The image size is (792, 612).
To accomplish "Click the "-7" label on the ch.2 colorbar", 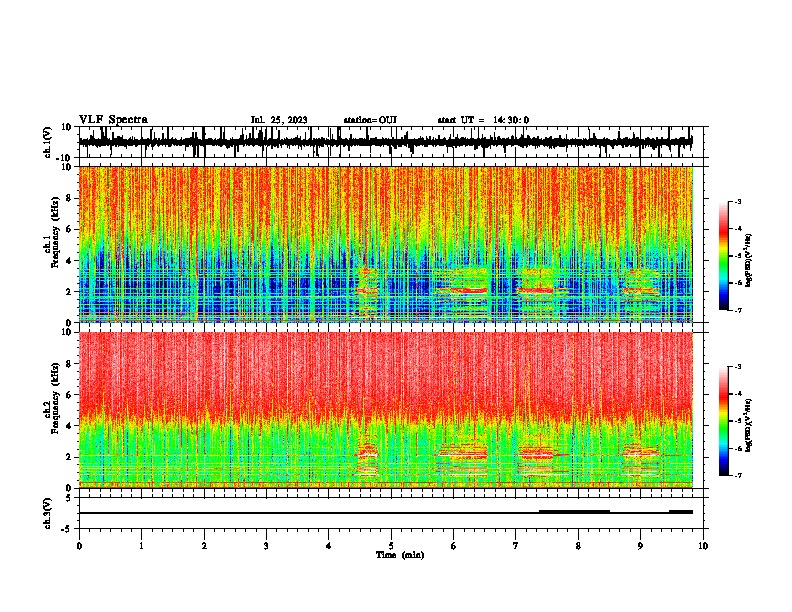I will pos(737,475).
